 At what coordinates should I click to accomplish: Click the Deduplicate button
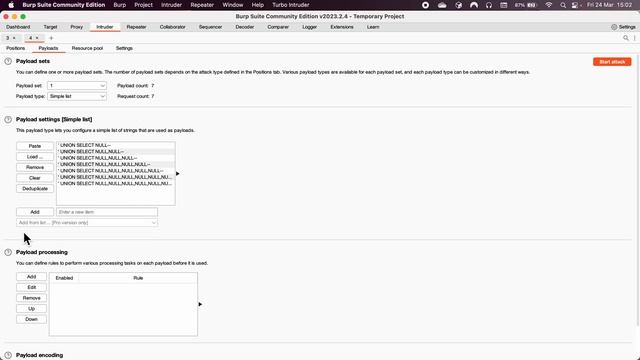[x=35, y=189]
